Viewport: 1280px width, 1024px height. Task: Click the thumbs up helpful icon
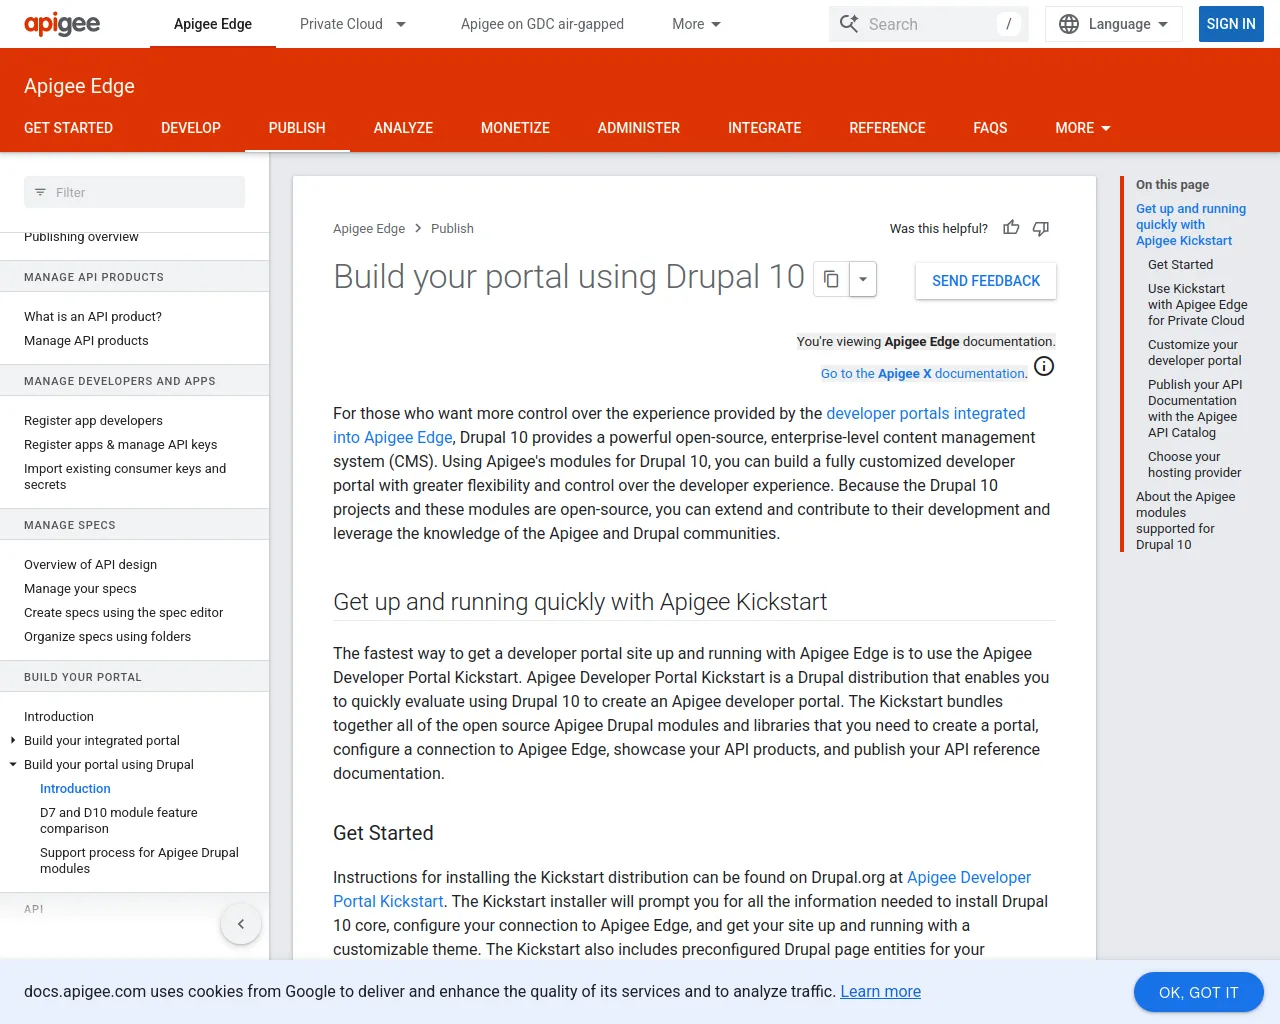click(x=1011, y=228)
